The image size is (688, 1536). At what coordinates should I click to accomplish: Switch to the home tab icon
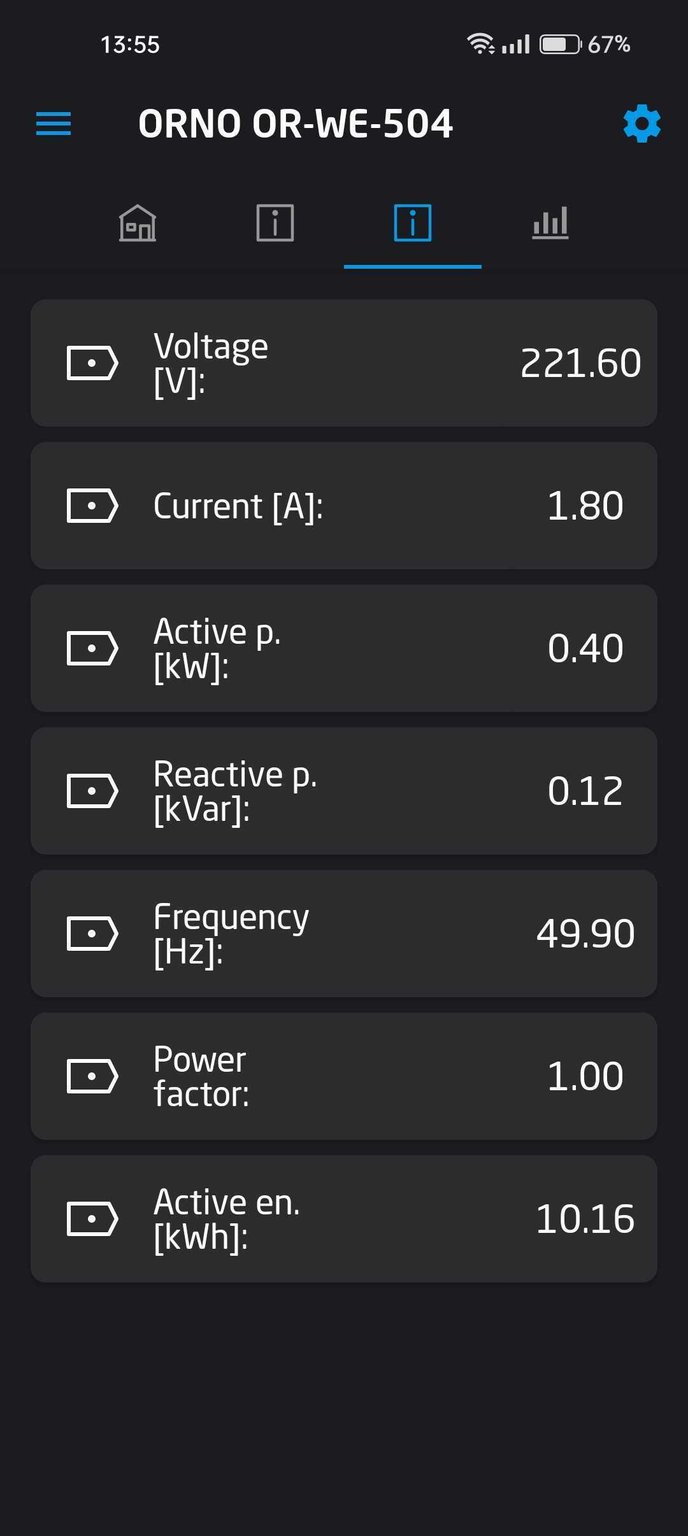coord(137,222)
